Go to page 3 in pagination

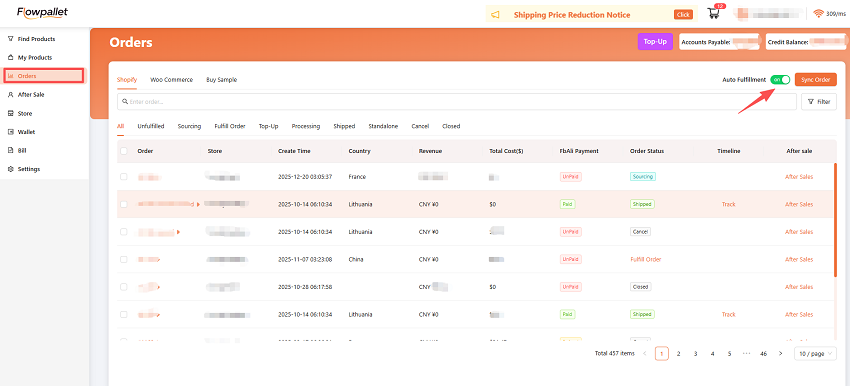coord(696,353)
